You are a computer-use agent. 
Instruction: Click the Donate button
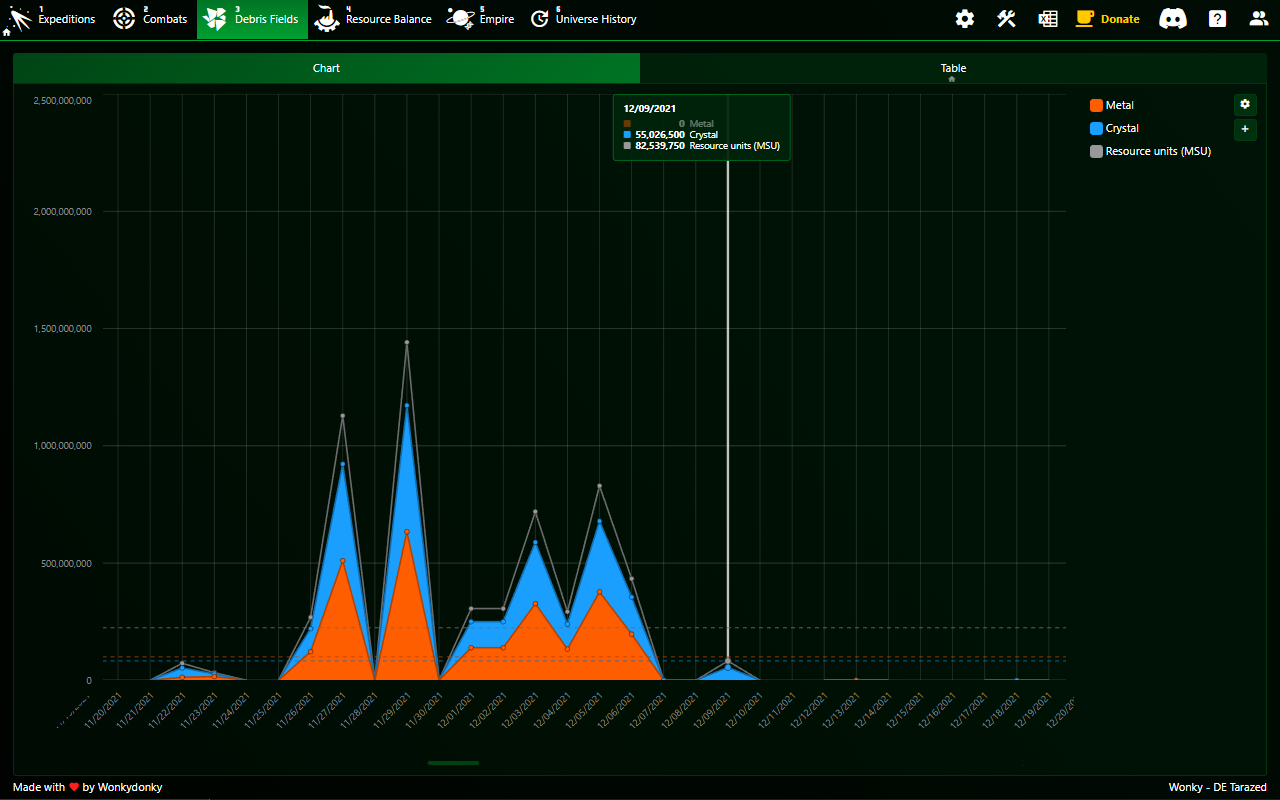point(1108,19)
